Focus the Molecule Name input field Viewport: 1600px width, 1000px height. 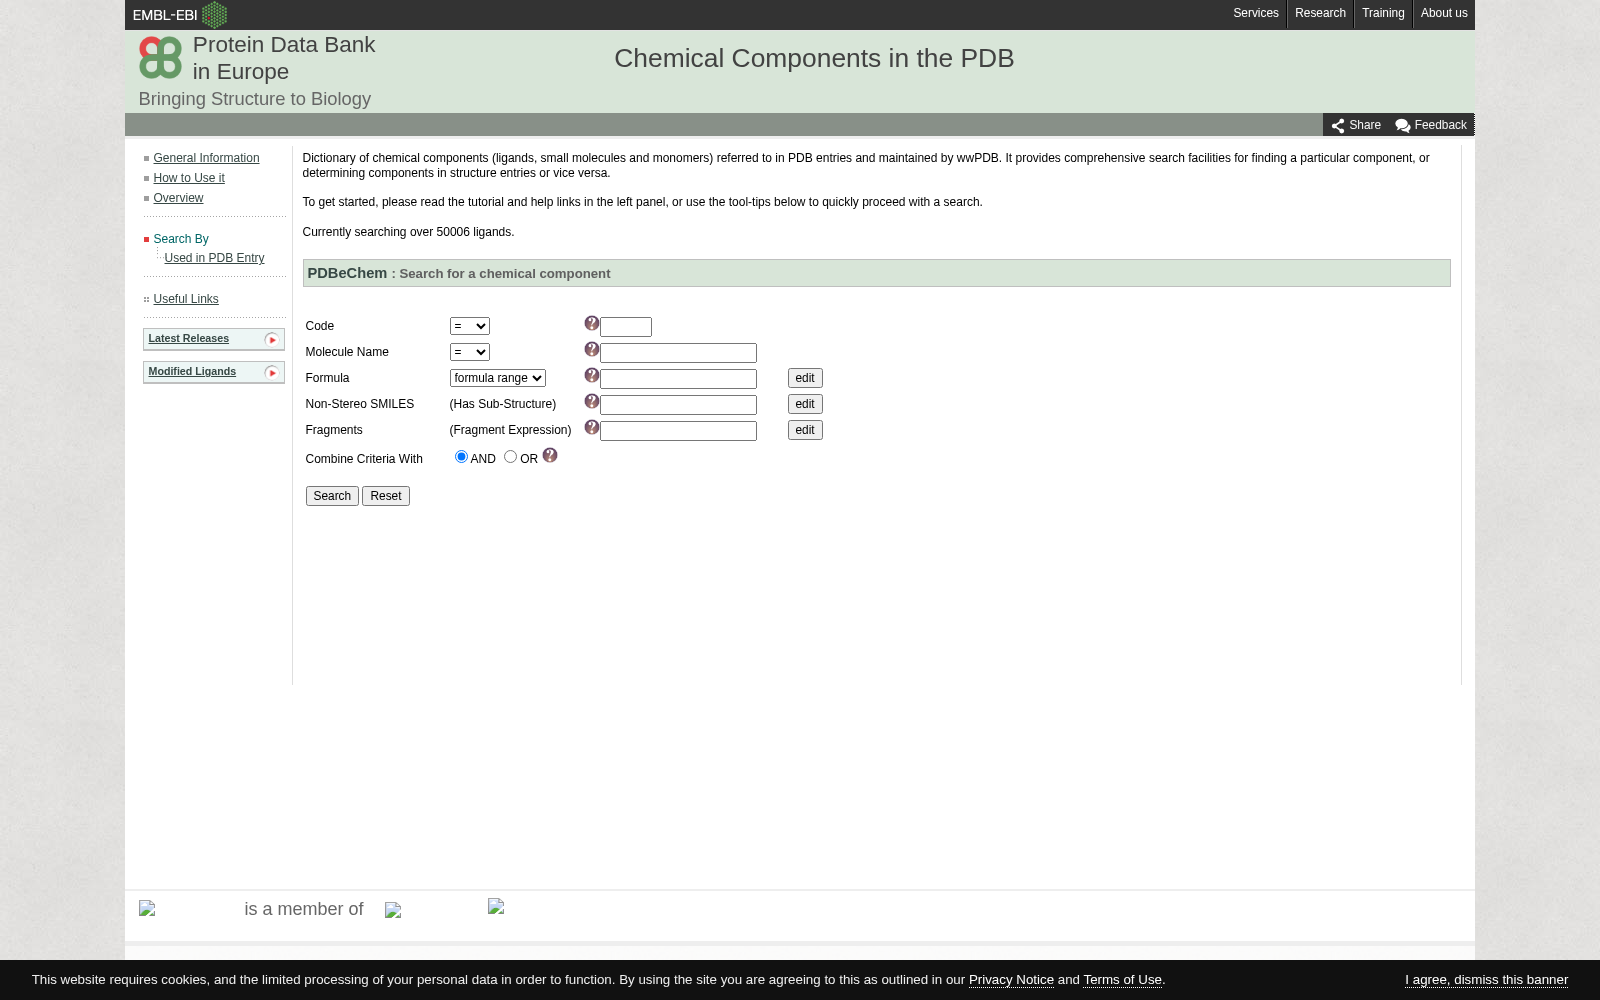(678, 353)
